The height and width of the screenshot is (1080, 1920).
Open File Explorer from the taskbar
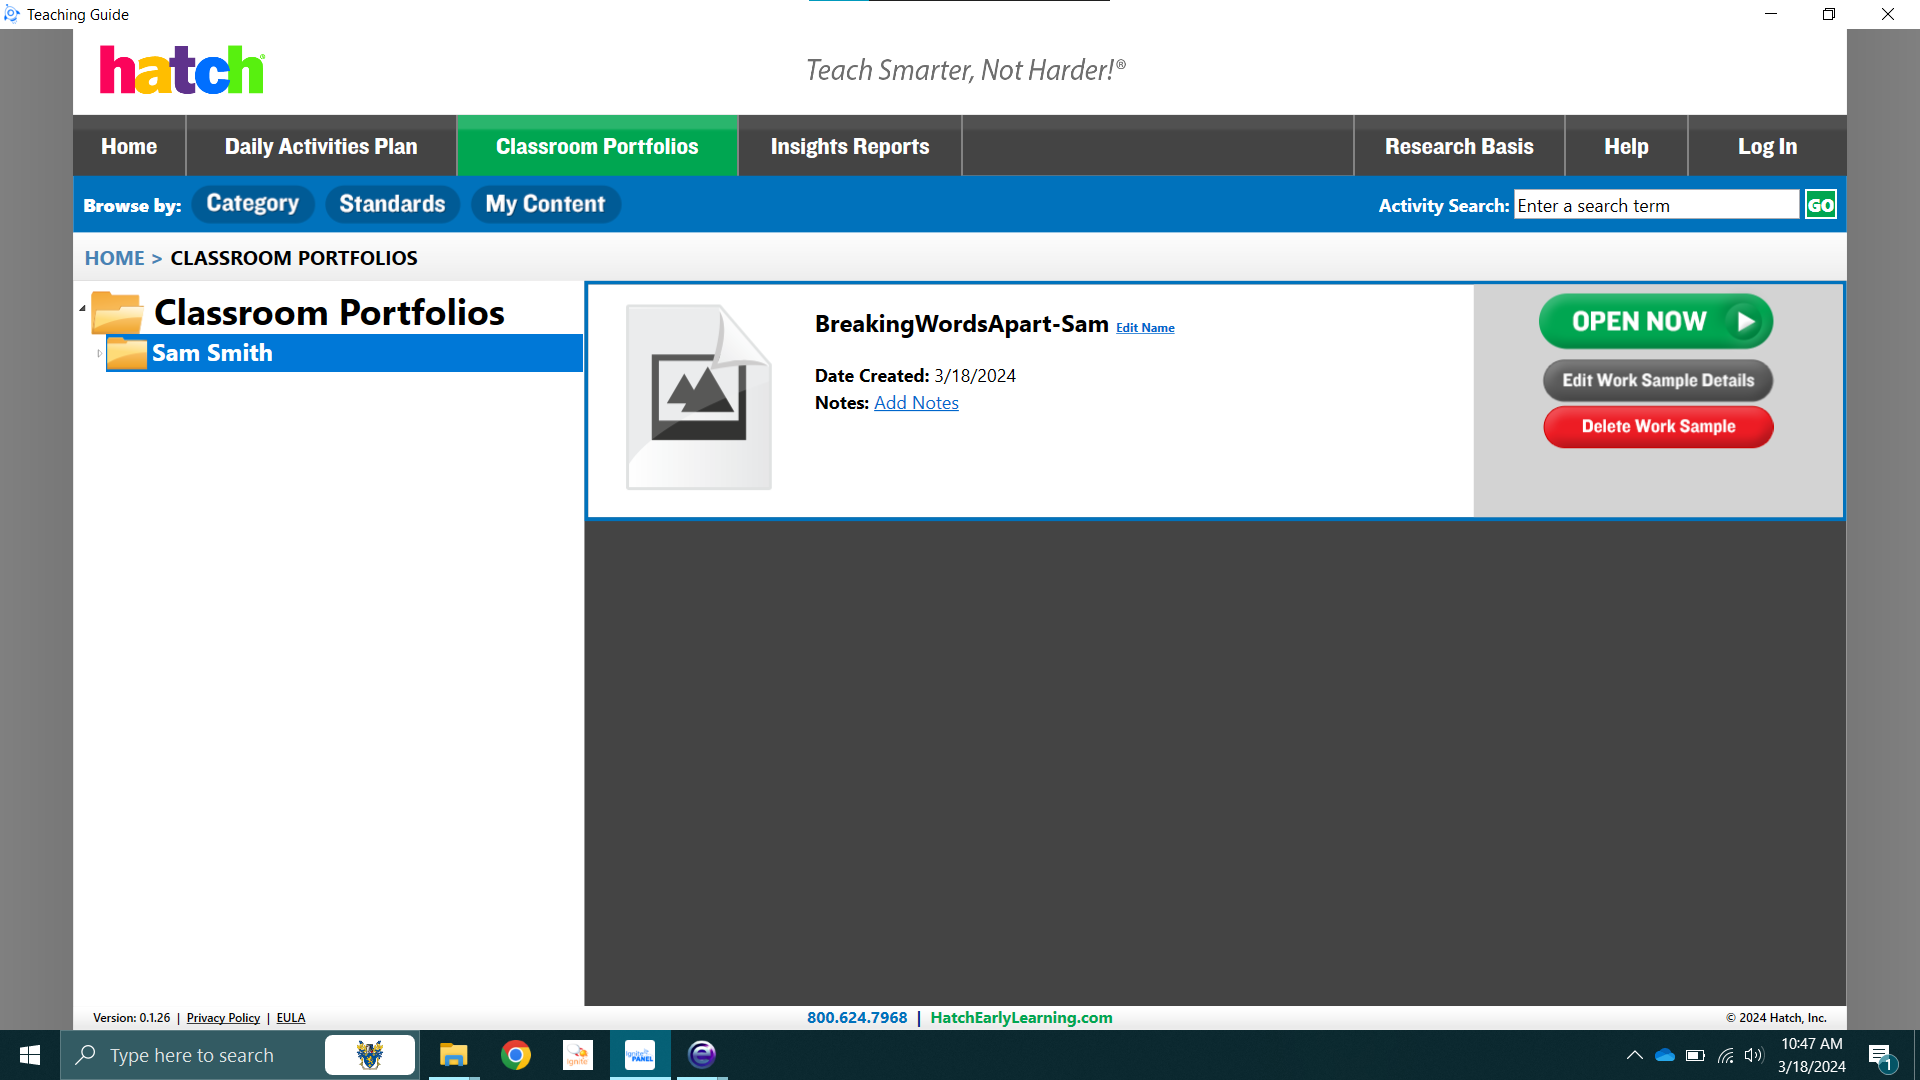pos(454,1054)
